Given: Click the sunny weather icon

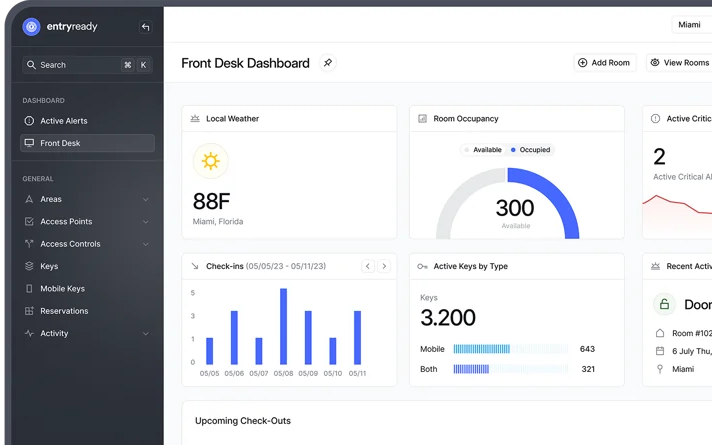Looking at the screenshot, I should pyautogui.click(x=211, y=160).
